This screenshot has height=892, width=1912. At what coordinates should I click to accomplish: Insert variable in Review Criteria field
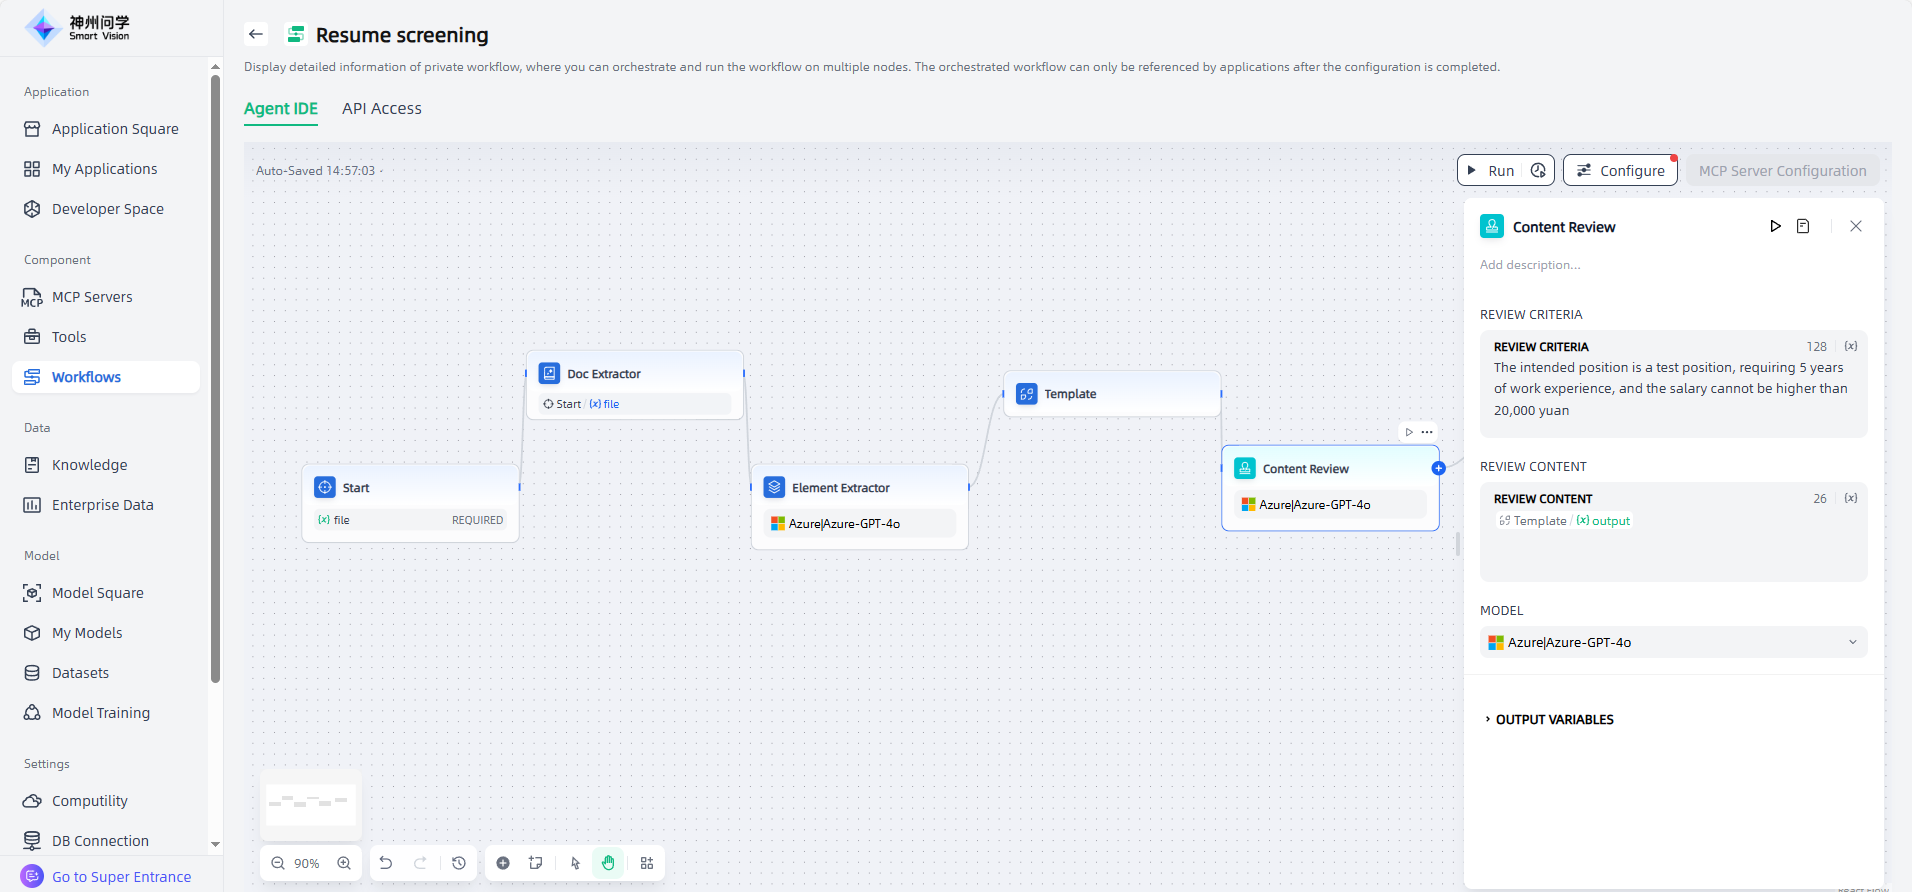(x=1851, y=346)
